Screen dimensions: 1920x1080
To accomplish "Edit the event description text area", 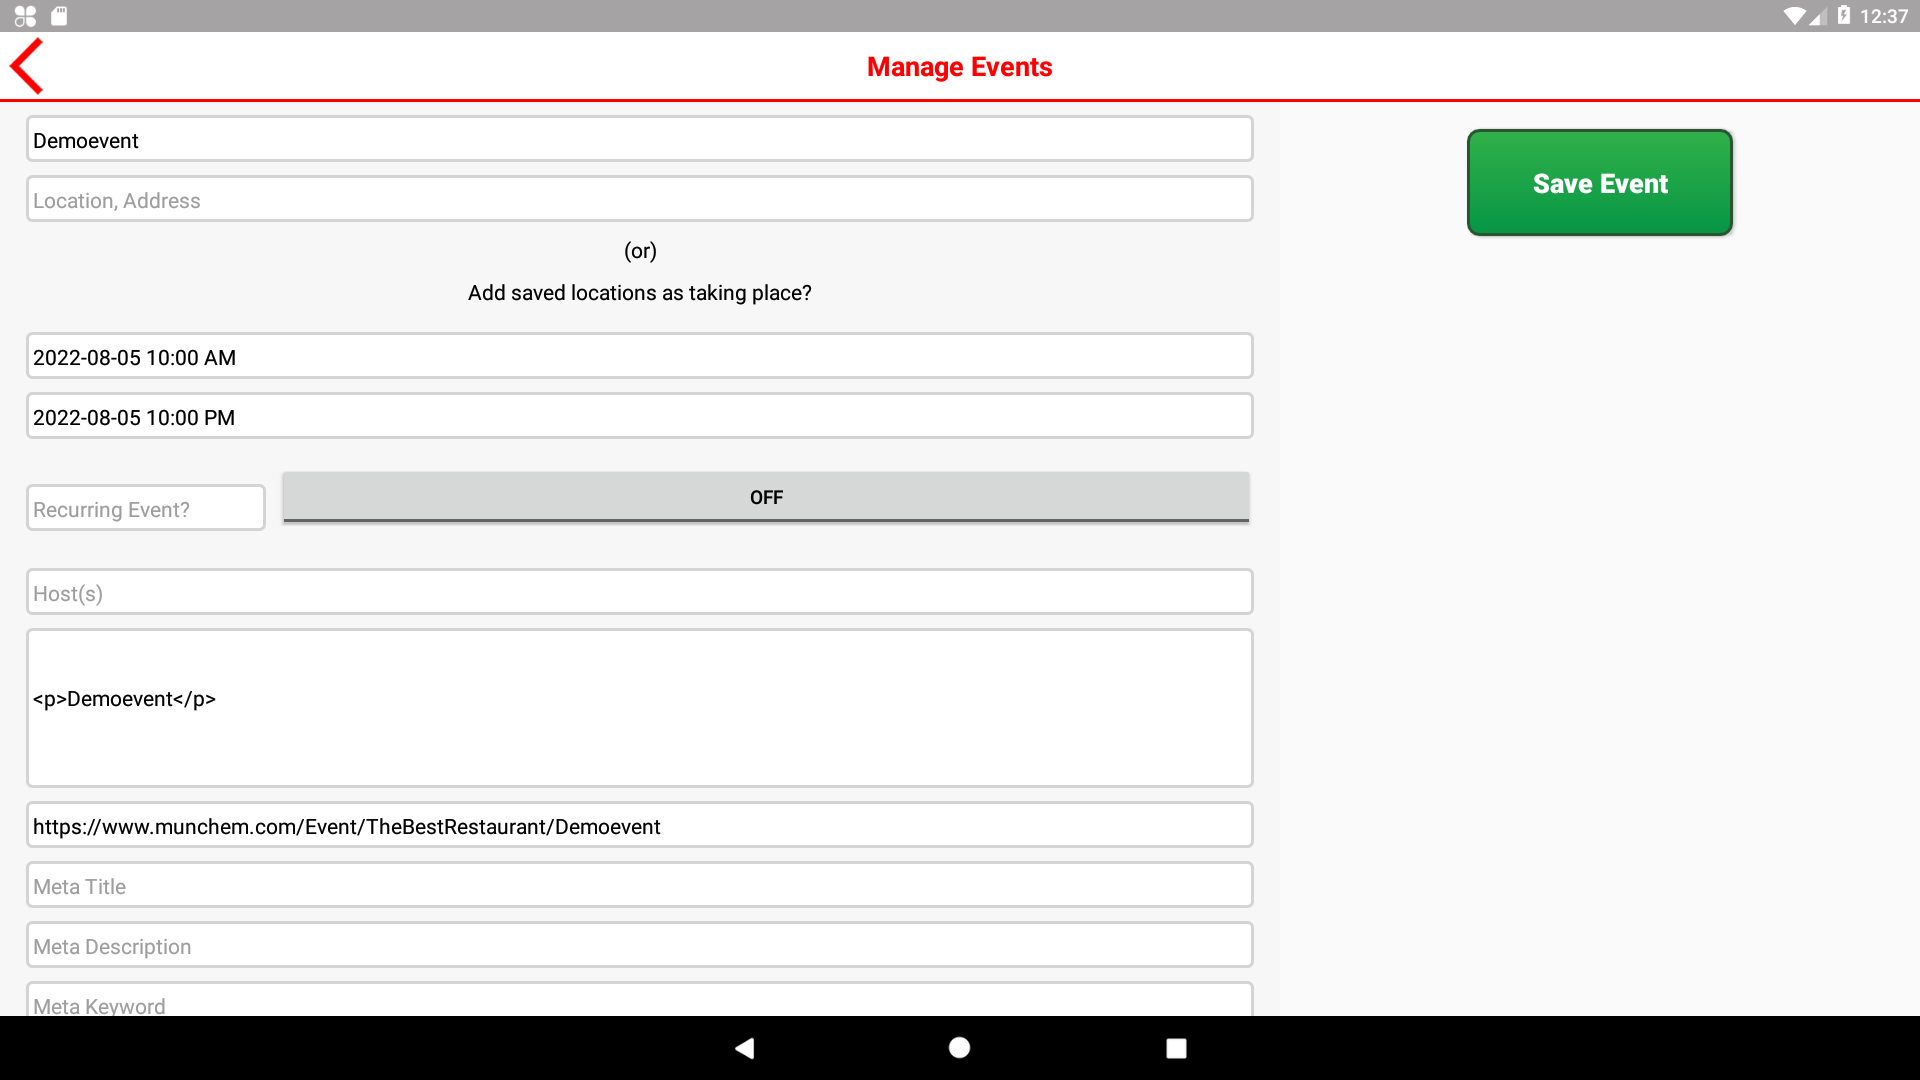I will click(639, 708).
